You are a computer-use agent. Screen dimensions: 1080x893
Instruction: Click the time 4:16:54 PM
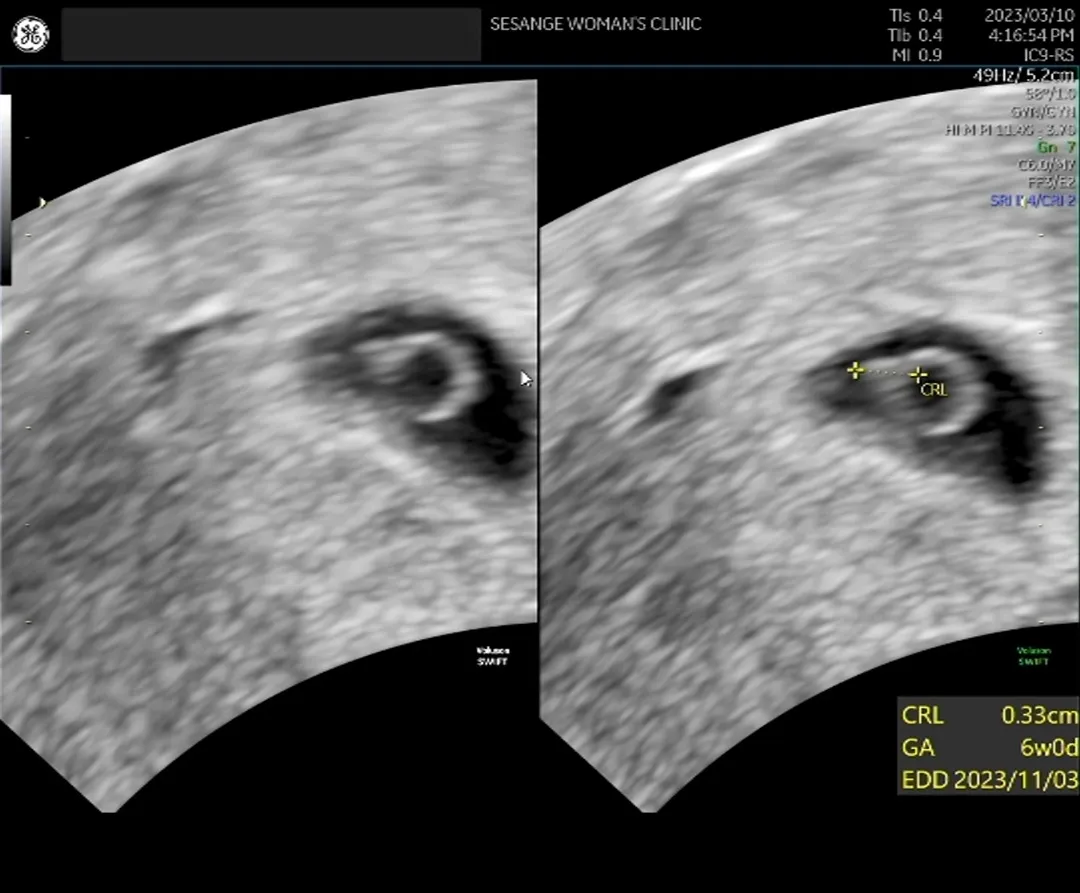(1031, 35)
